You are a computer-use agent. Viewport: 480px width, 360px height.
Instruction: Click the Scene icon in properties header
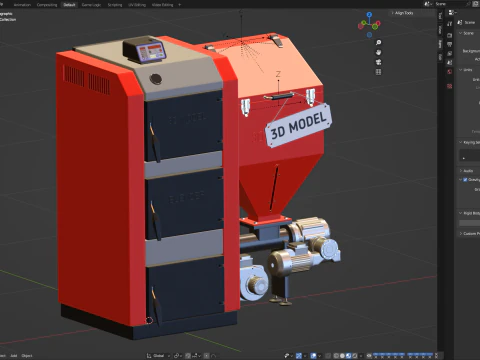point(460,22)
